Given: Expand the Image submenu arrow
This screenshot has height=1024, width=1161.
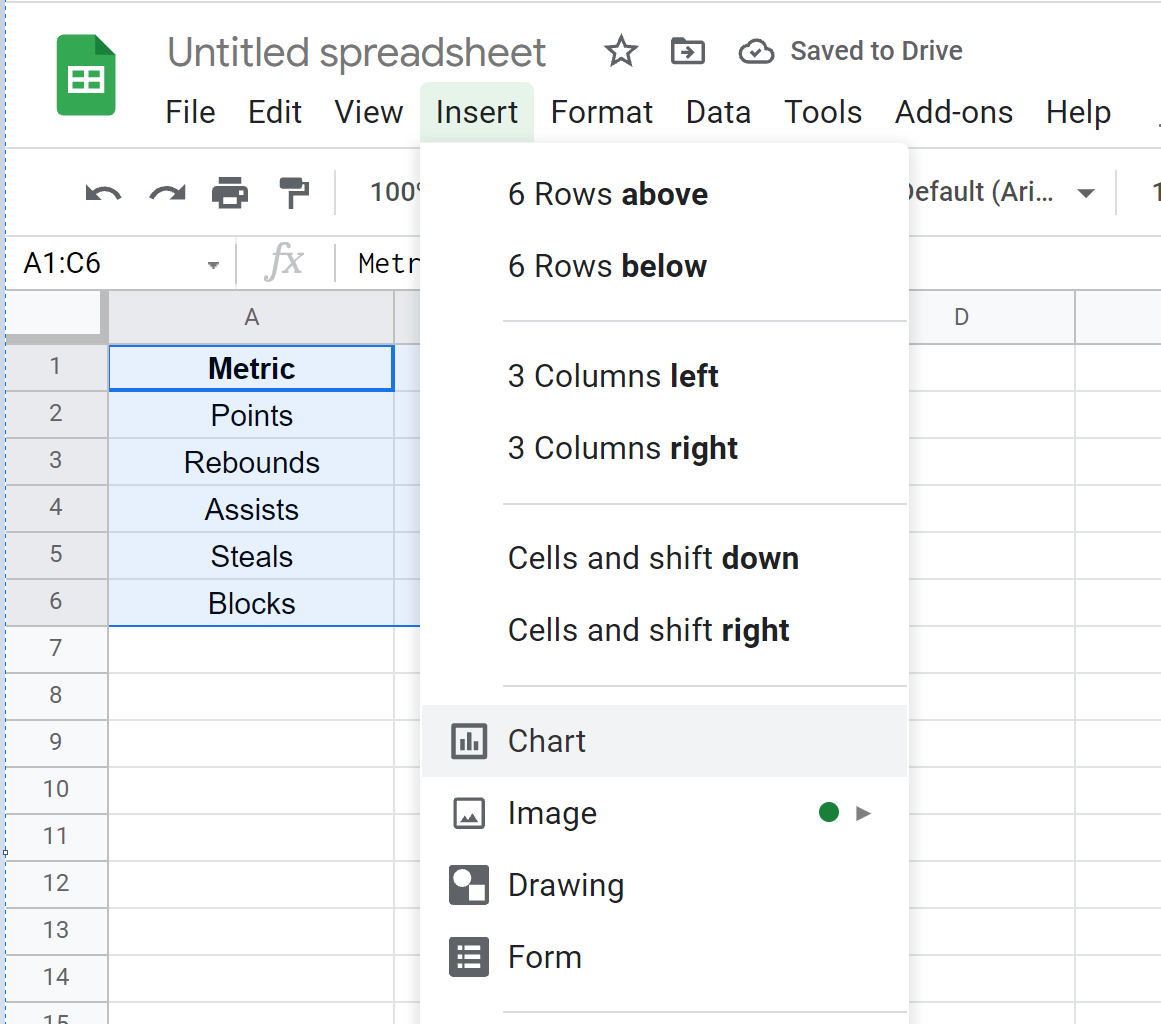Looking at the screenshot, I should (x=864, y=813).
